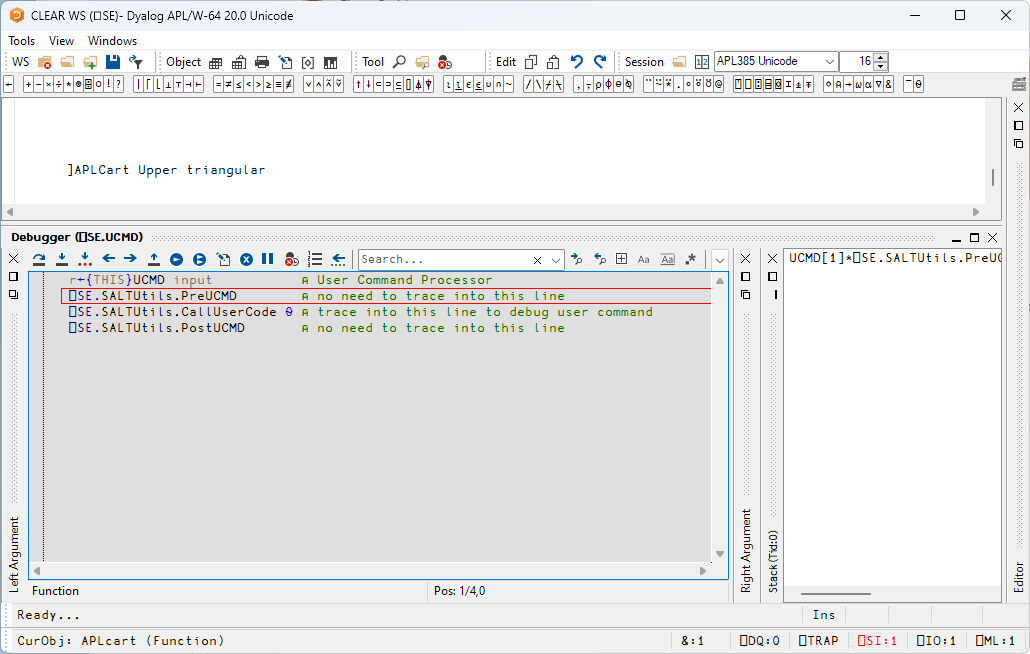The width and height of the screenshot is (1030, 654).
Task: Toggle match case (Aa) in debugger search
Action: (644, 259)
